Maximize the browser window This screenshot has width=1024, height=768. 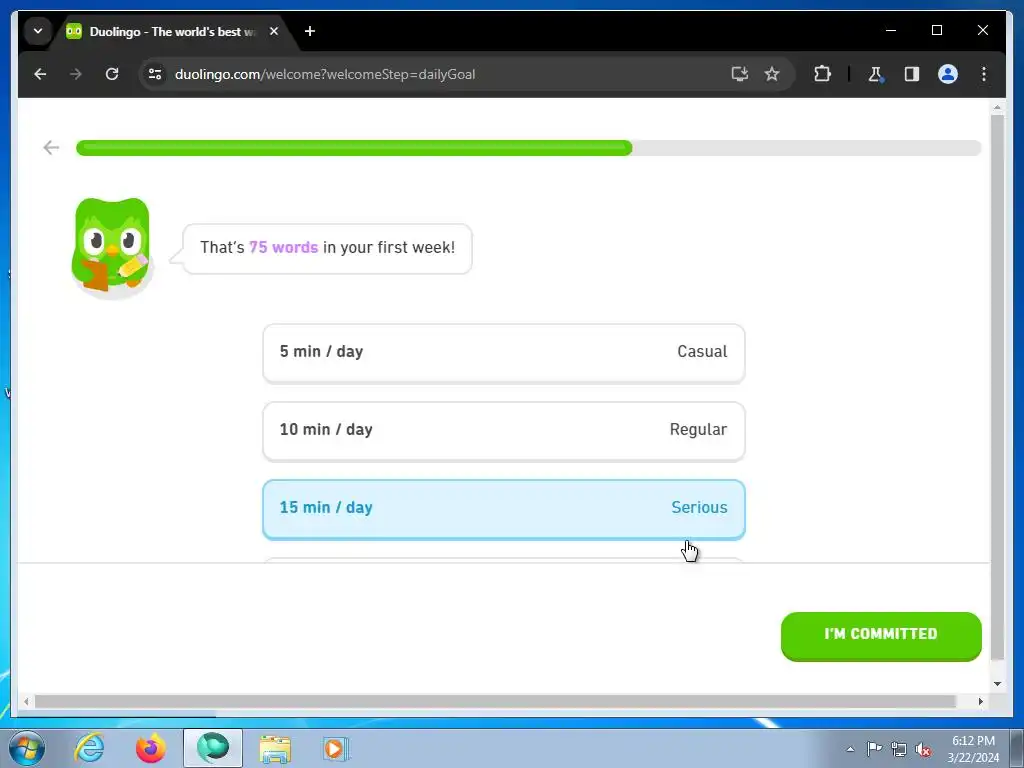click(936, 31)
